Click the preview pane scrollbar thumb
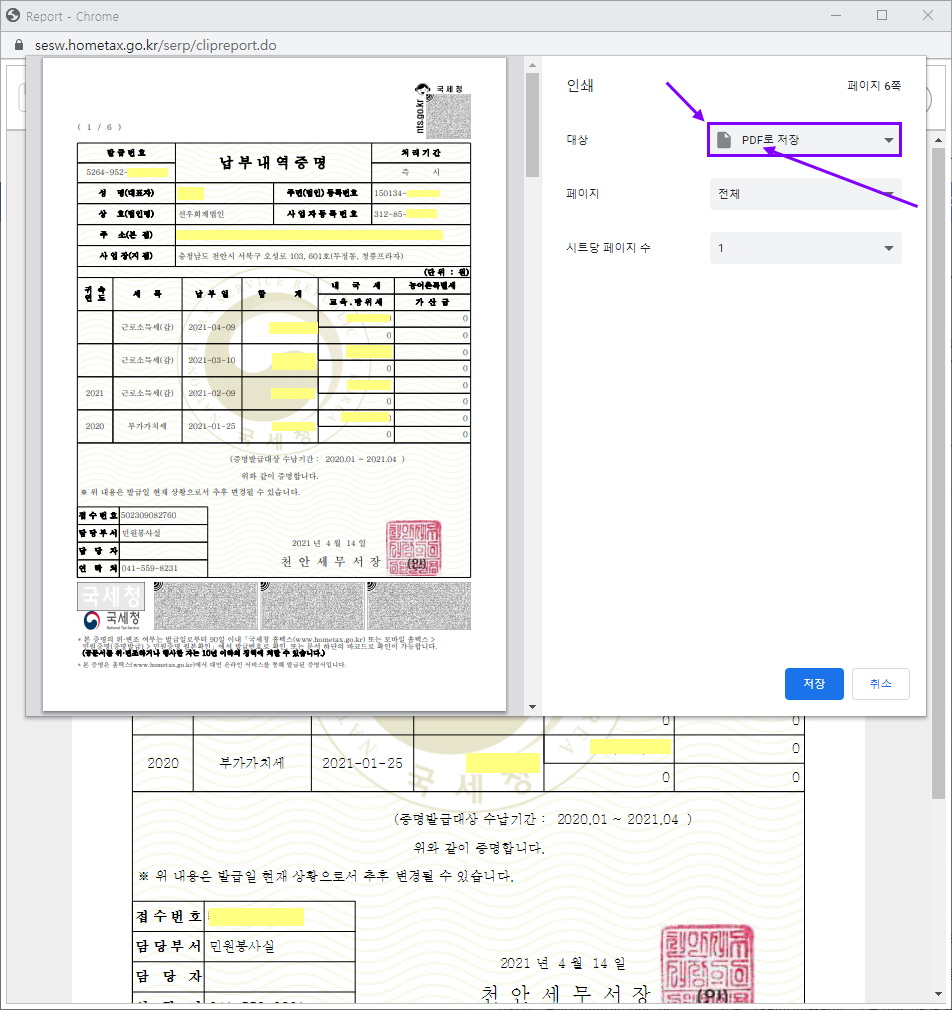The width and height of the screenshot is (952, 1010). pos(532,124)
